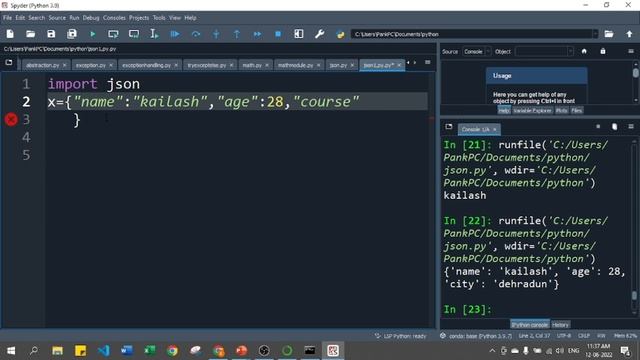Continue execution until next breakpoint
Viewport: 640px width, 360px height.
(257, 34)
